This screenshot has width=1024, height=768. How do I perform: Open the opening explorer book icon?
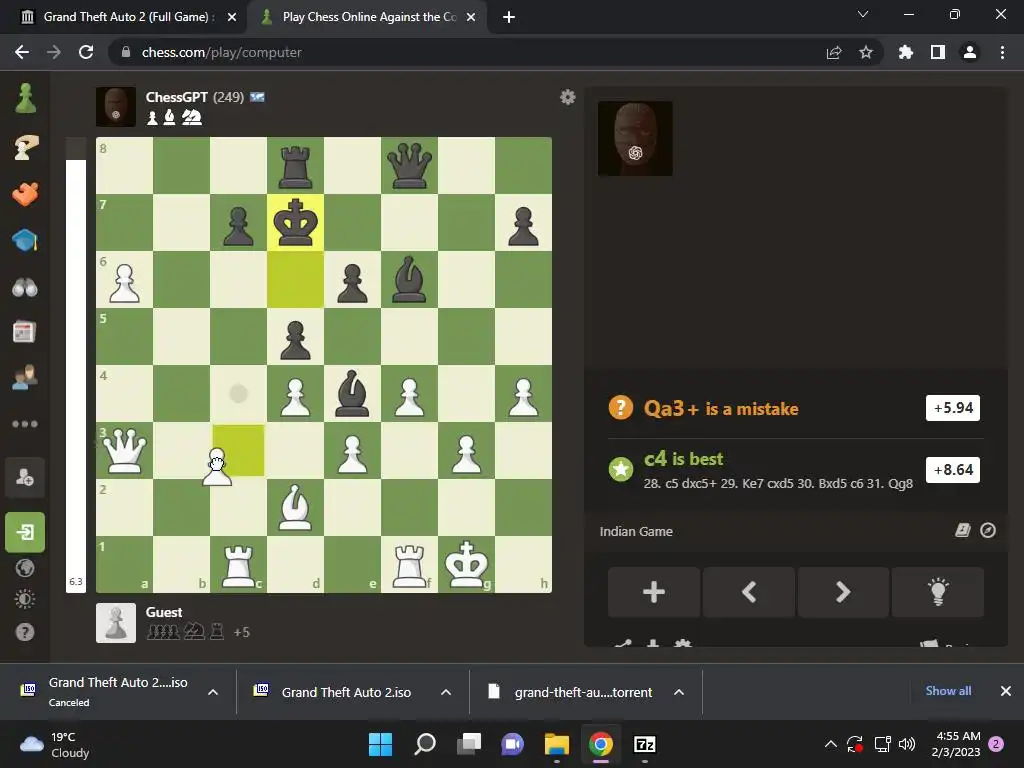[x=963, y=530]
